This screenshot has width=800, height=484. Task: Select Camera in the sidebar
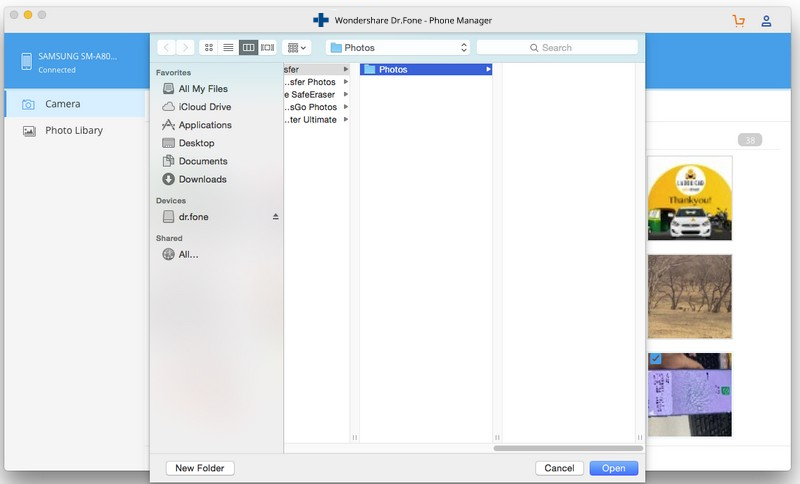coord(75,104)
